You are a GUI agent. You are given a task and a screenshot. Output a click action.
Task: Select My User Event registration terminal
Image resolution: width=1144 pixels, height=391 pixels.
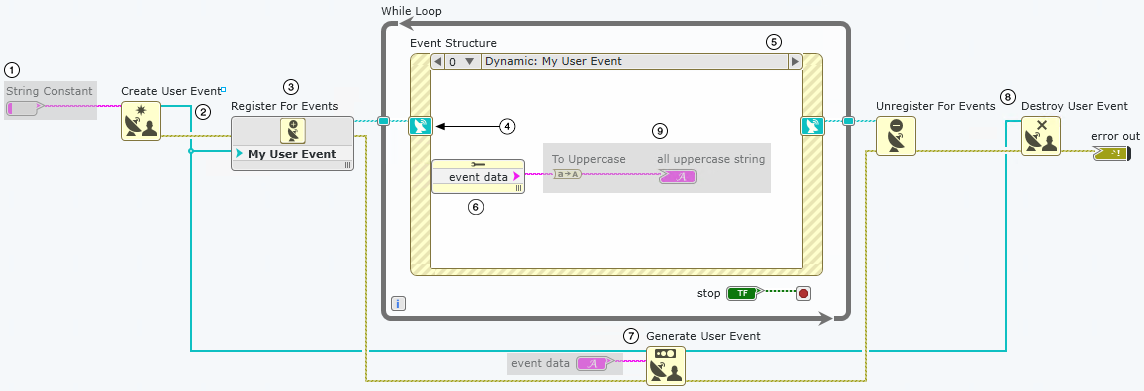[x=293, y=154]
